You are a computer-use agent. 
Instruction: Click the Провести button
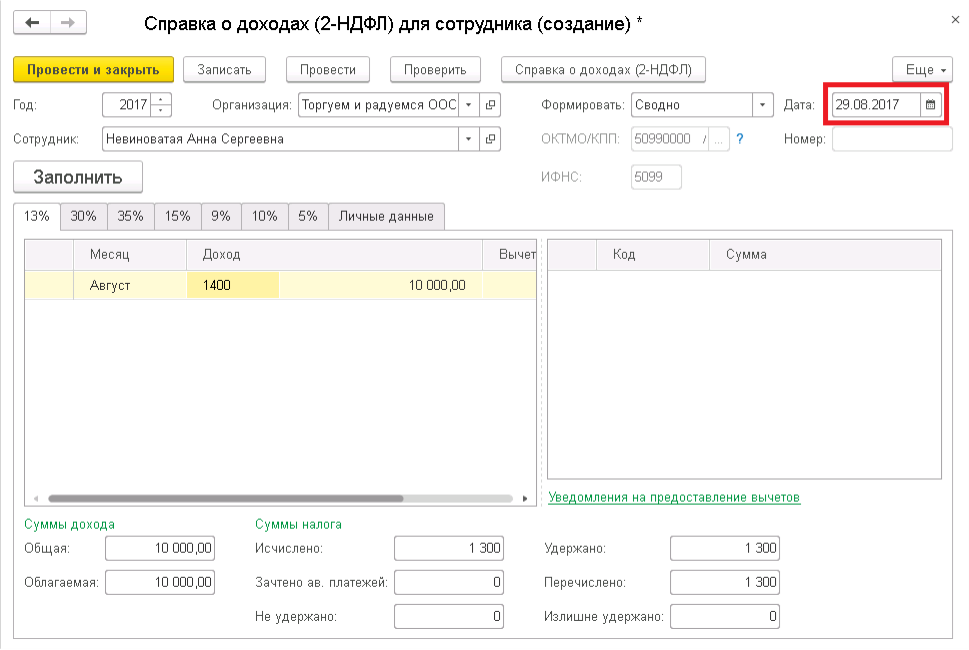click(328, 69)
